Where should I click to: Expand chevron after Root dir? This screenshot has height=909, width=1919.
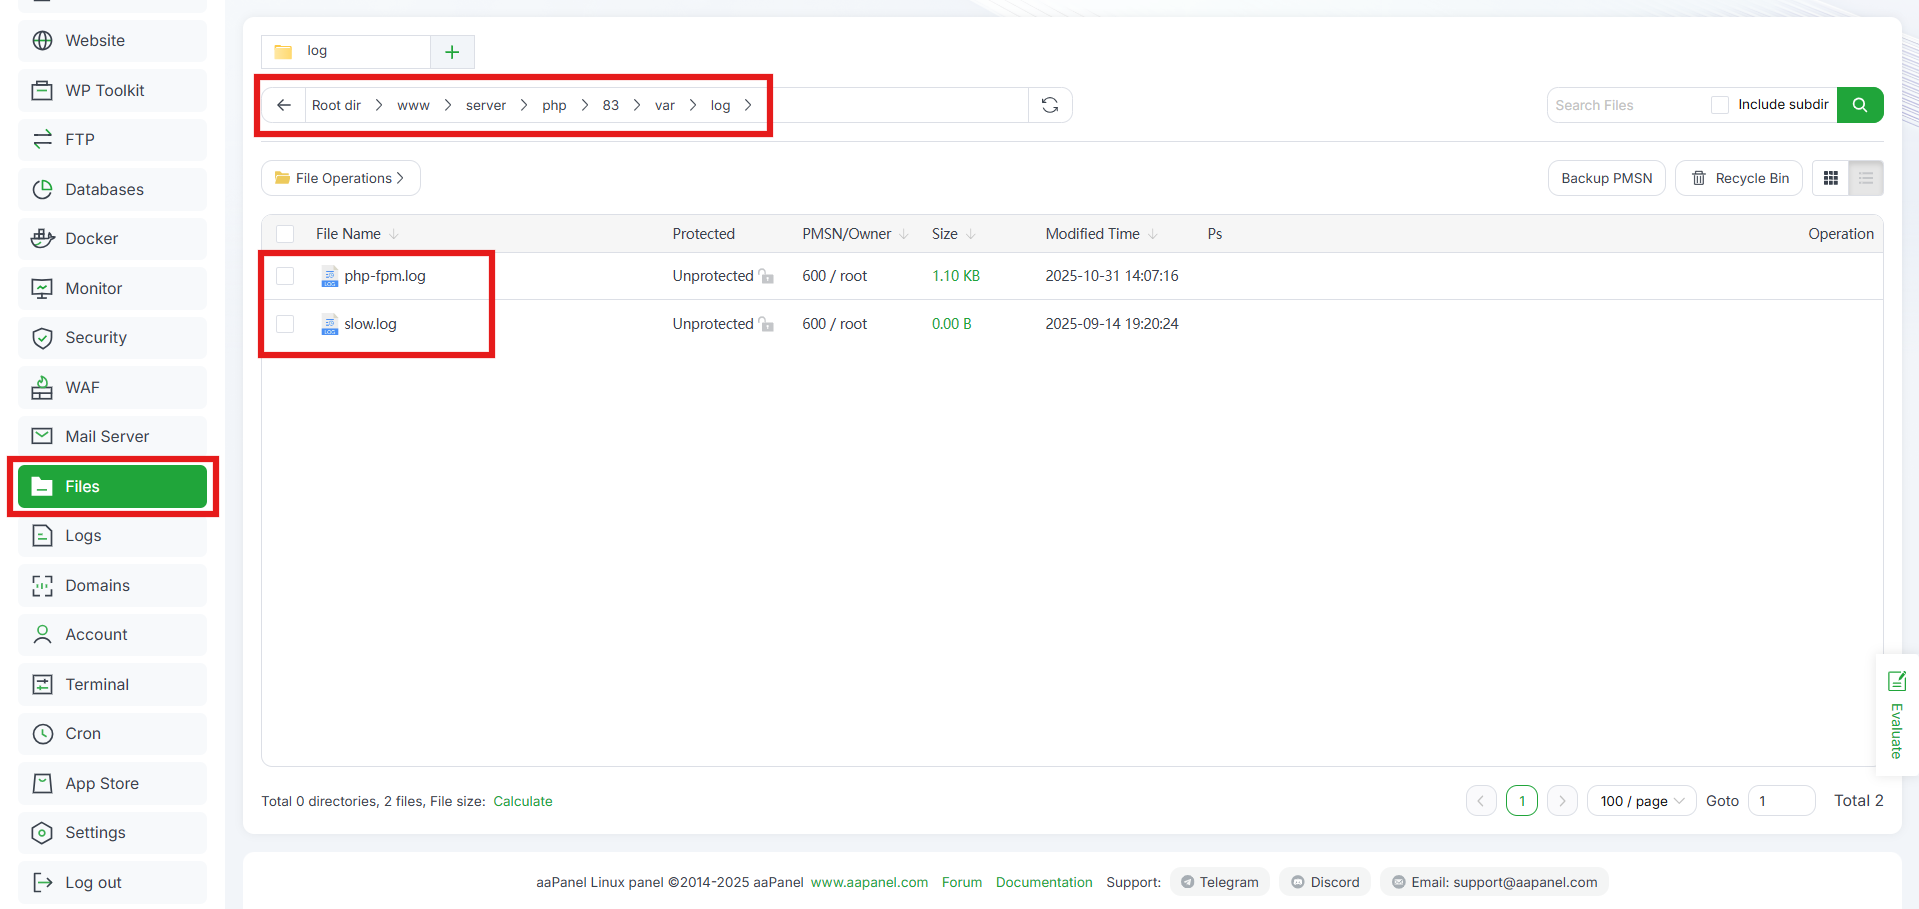[x=379, y=105]
